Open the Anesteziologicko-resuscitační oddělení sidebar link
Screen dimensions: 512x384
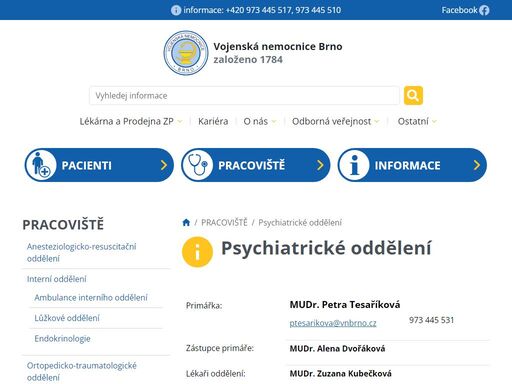[82, 252]
